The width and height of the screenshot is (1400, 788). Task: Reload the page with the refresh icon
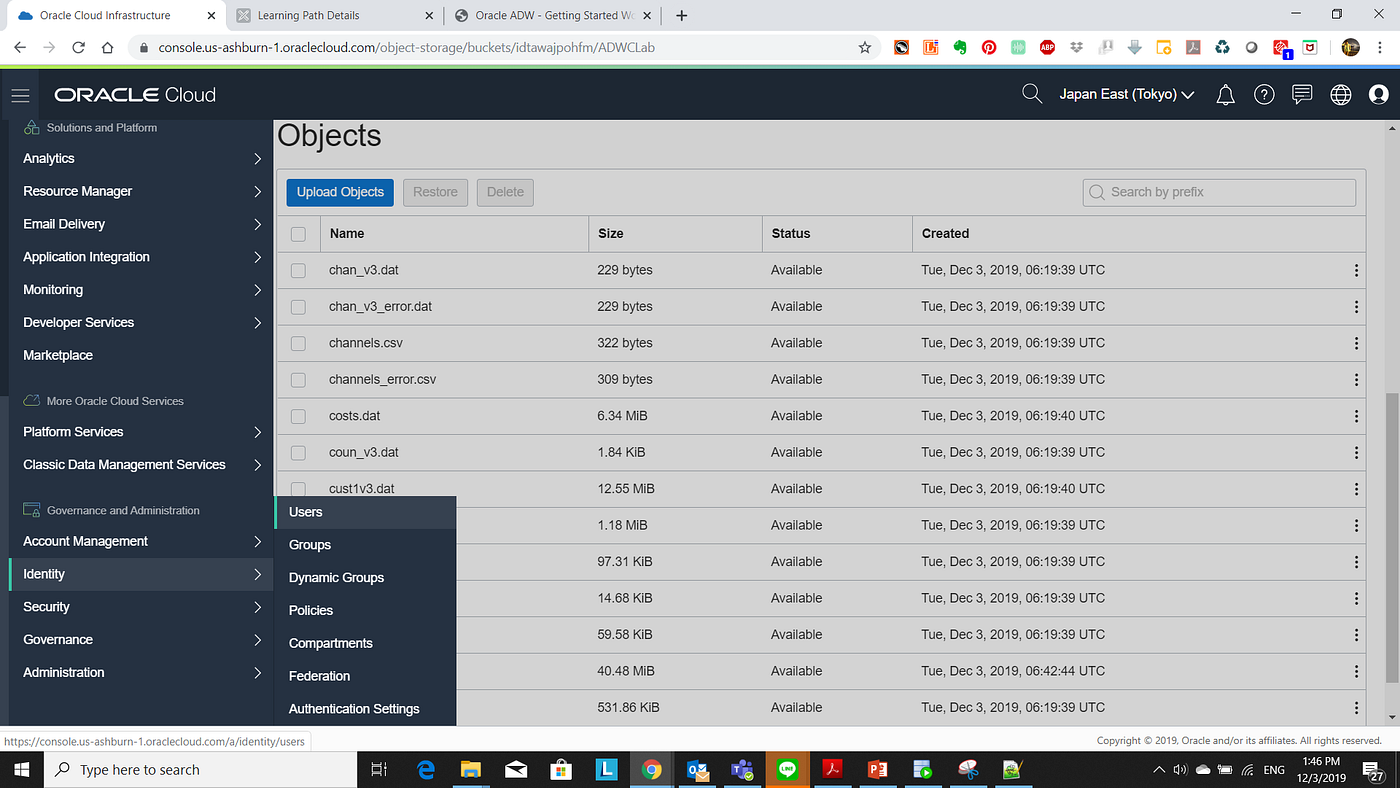[x=78, y=47]
